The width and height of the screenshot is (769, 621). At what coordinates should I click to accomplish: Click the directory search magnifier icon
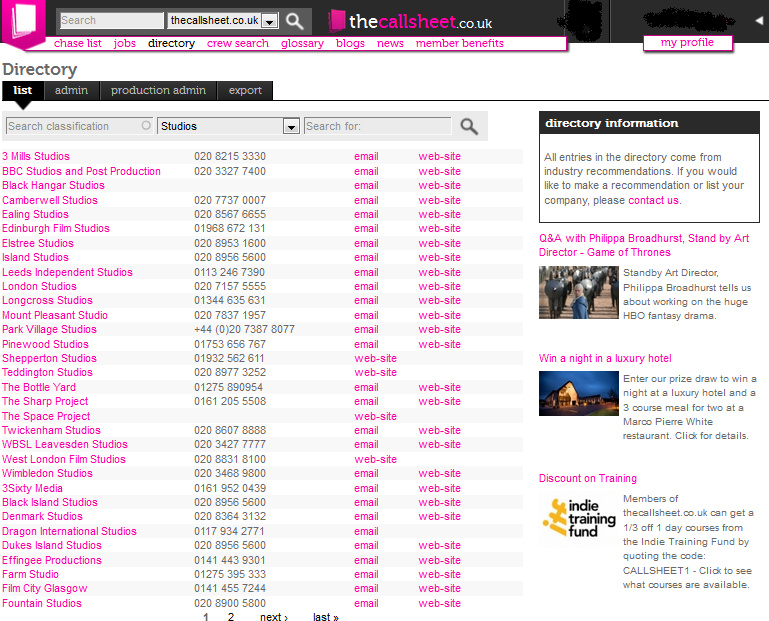pyautogui.click(x=469, y=127)
